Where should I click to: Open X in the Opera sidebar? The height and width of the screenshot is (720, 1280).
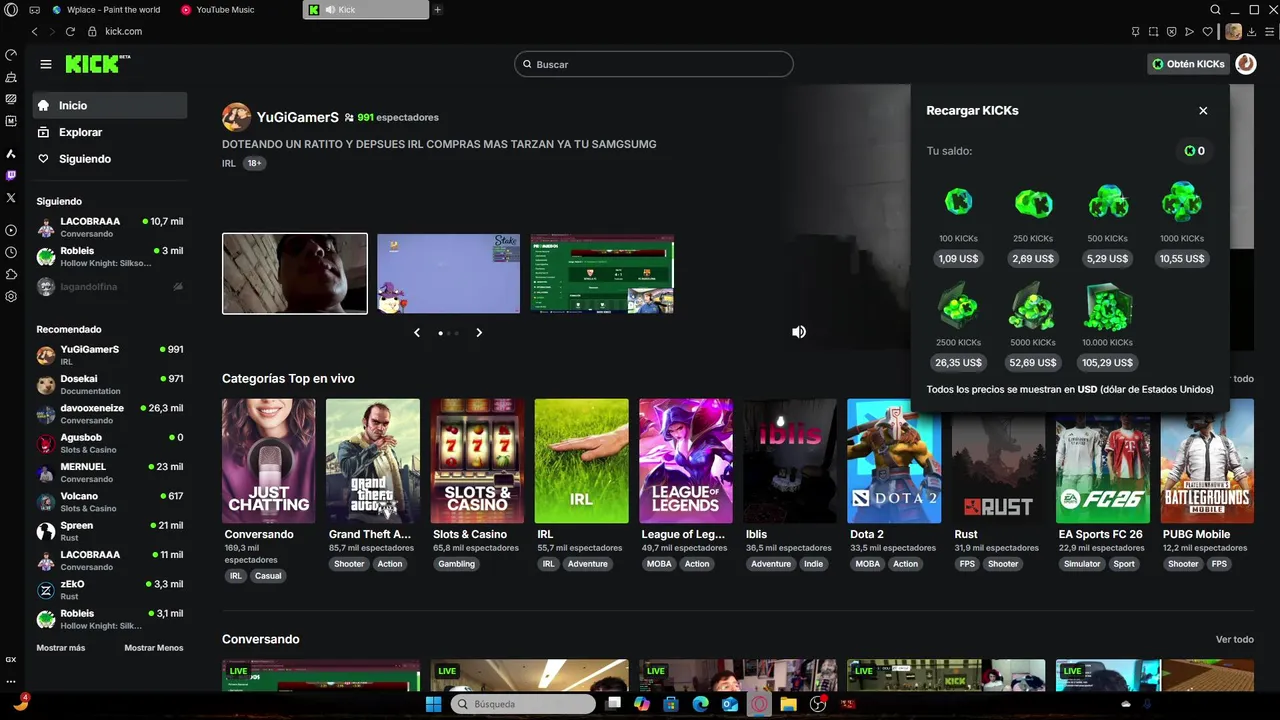tap(11, 198)
